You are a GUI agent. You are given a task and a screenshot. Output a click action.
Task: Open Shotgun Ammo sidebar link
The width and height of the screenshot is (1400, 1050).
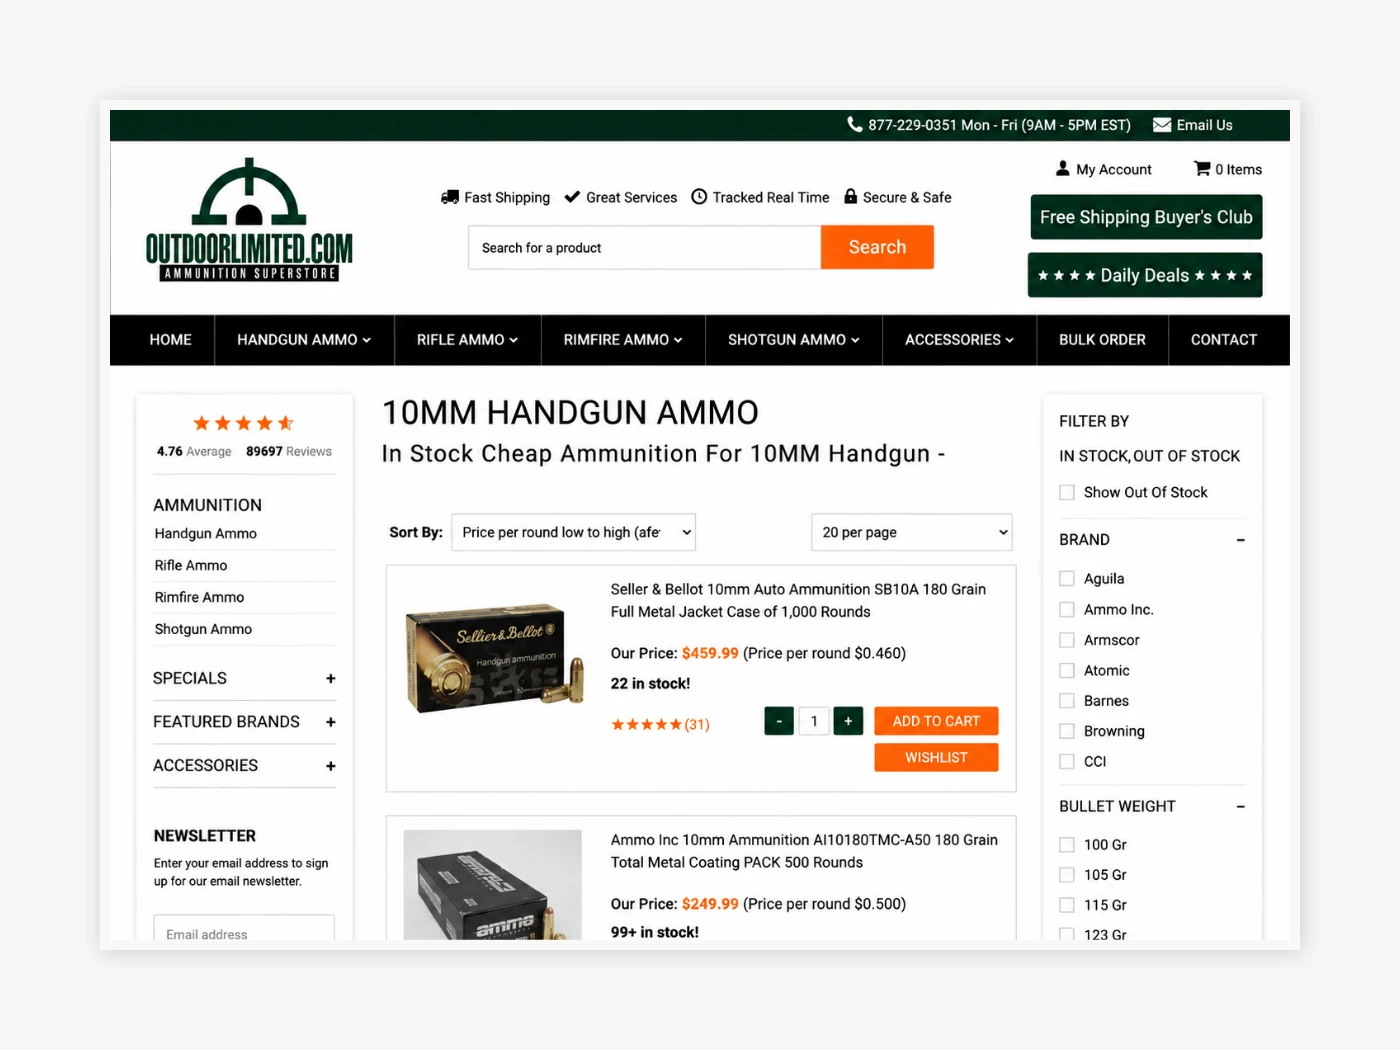203,630
